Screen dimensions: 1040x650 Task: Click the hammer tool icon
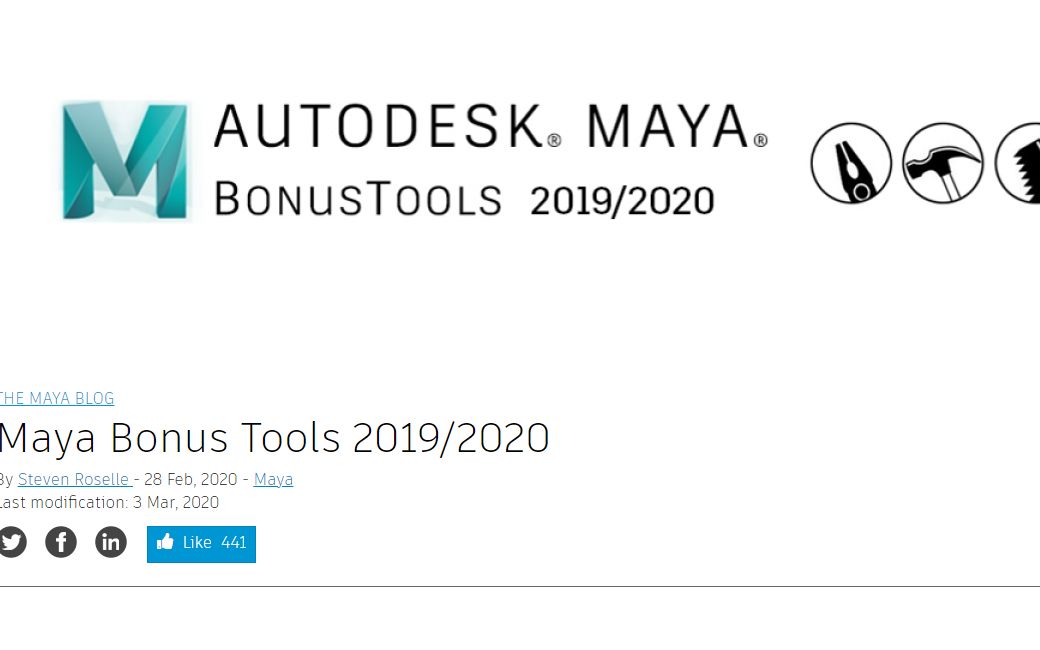click(x=941, y=164)
